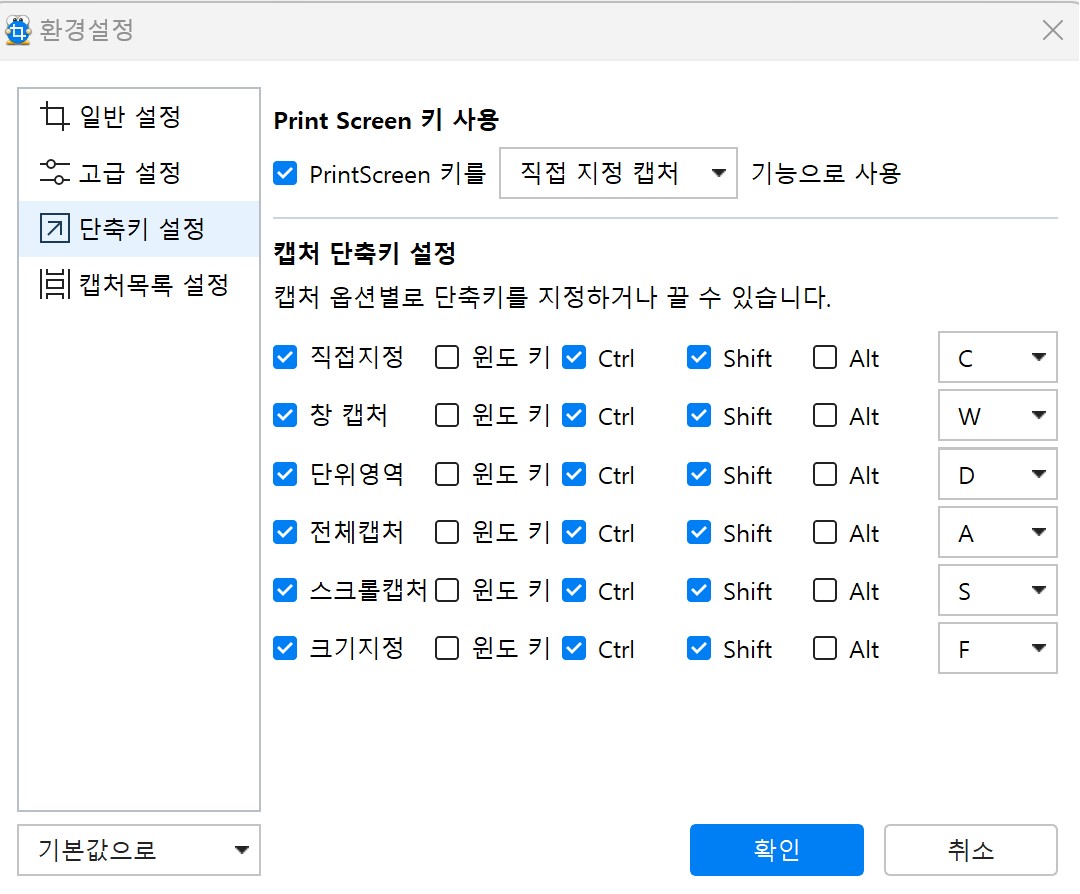Open the key dropdown showing C
The height and width of the screenshot is (894, 1080).
click(x=997, y=357)
